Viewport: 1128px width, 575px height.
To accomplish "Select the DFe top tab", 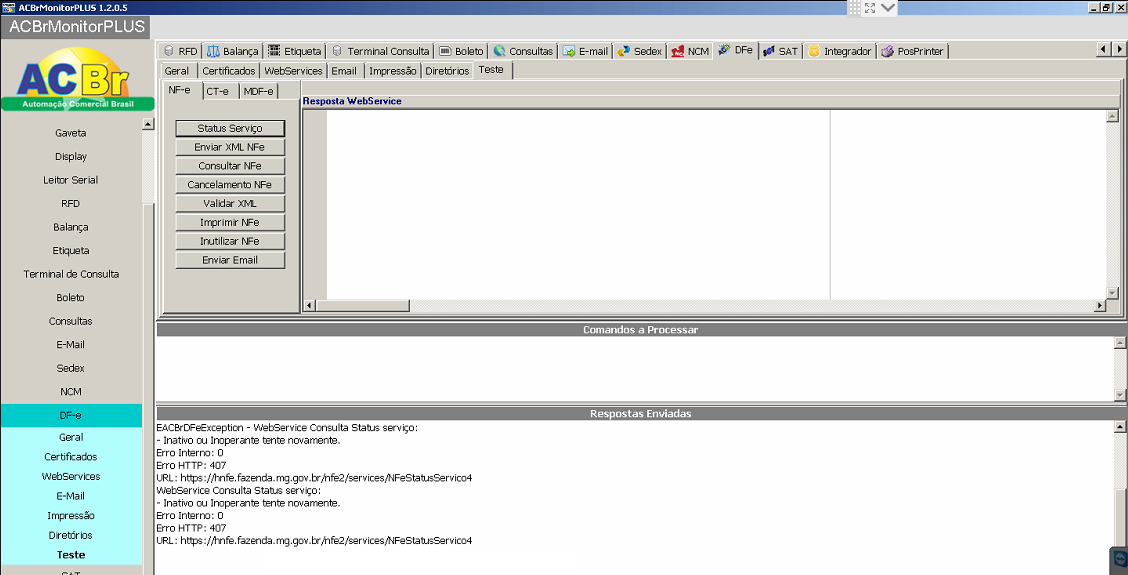I will tap(735, 50).
